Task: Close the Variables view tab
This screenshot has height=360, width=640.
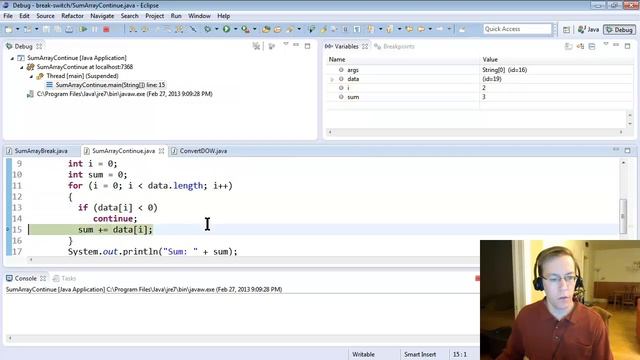Action: [x=365, y=47]
